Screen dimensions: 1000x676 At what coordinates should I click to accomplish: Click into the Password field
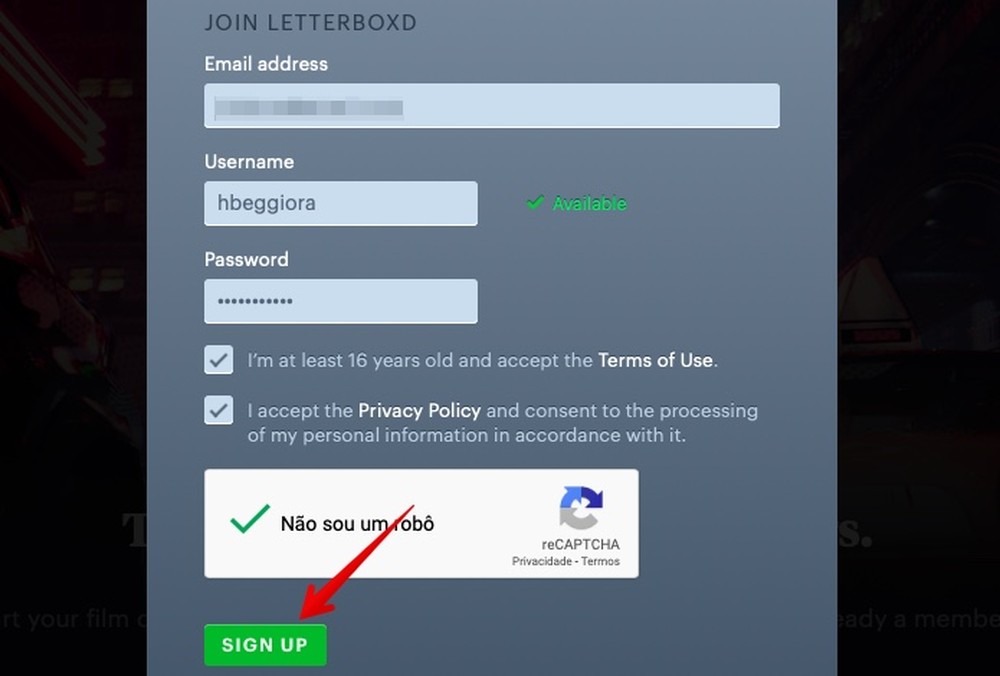tap(340, 301)
